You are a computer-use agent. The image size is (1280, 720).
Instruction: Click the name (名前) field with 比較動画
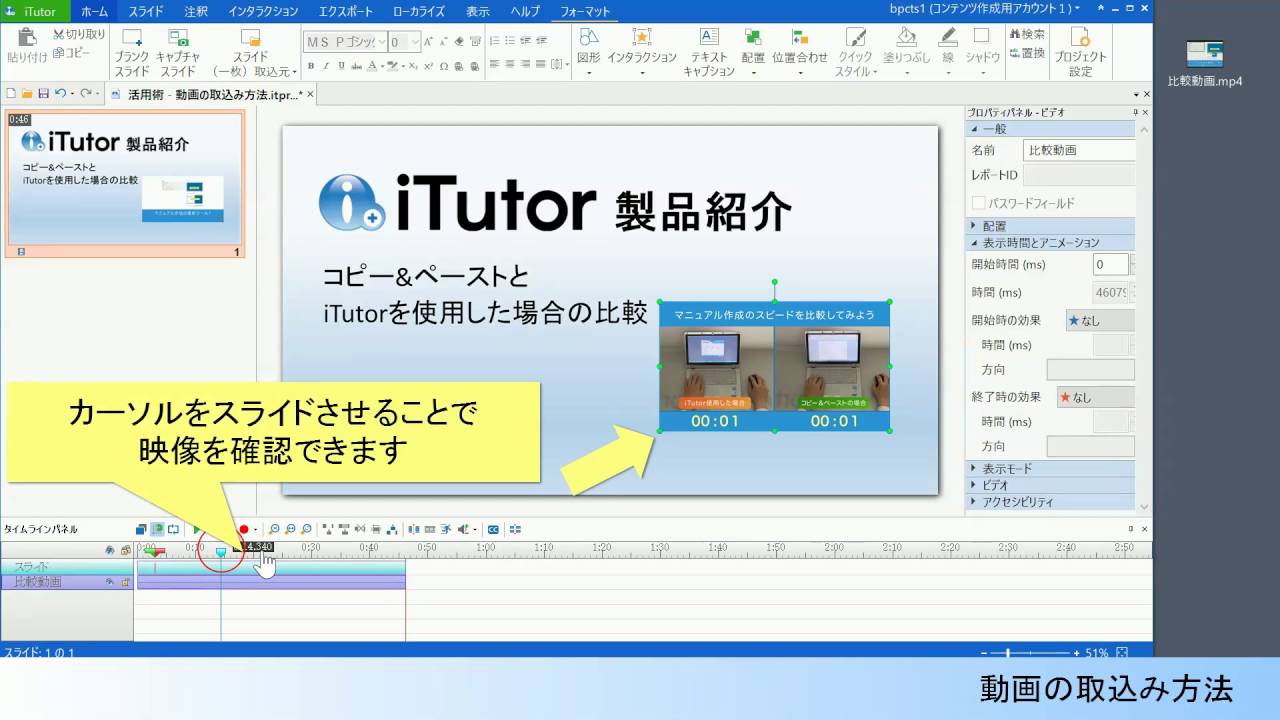1080,150
